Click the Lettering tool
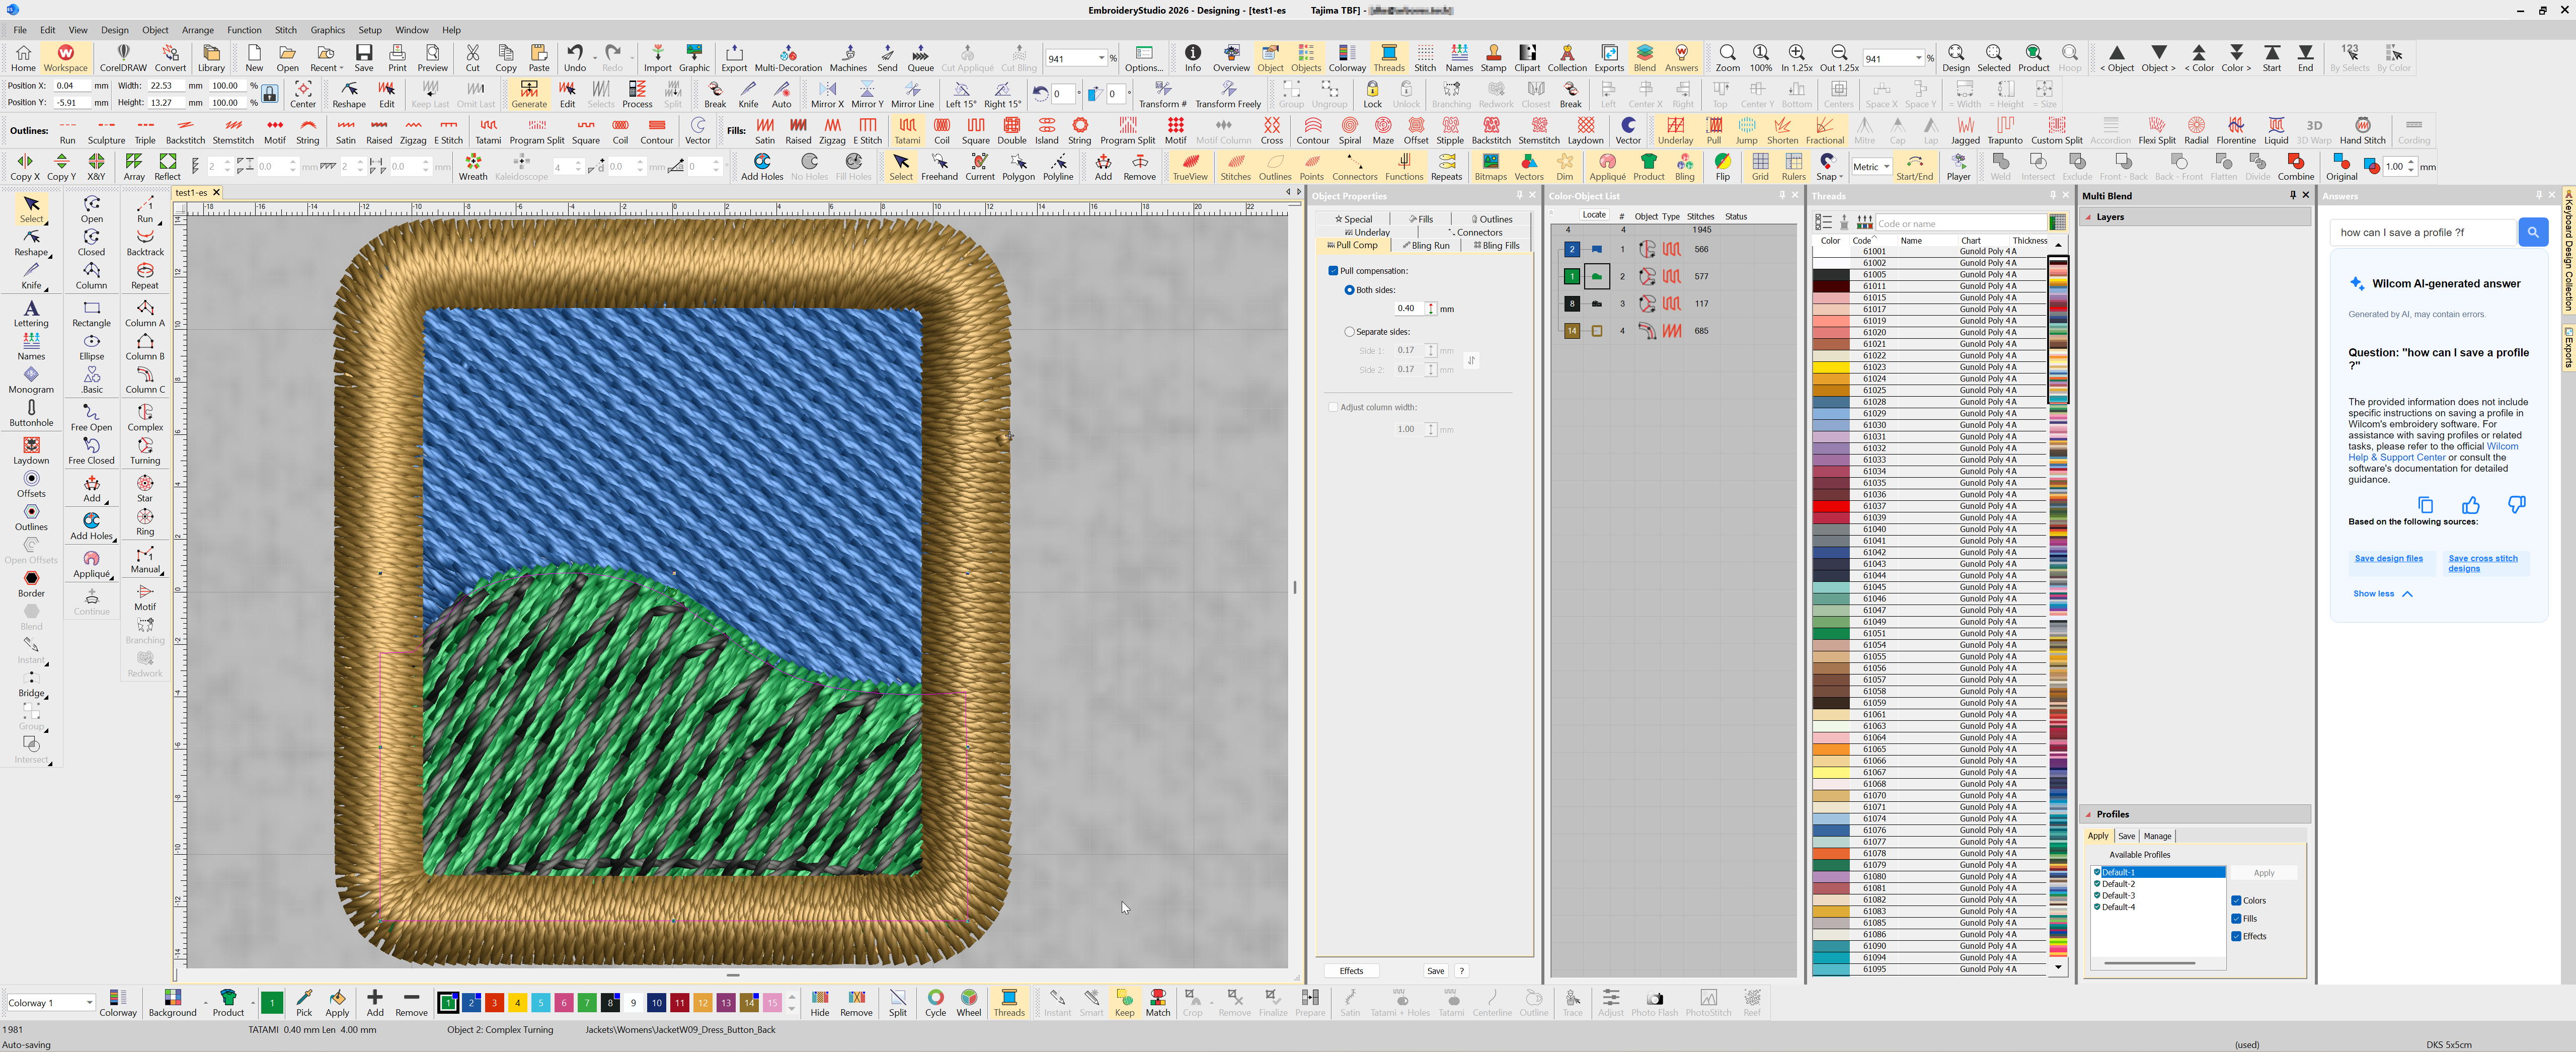This screenshot has height=1052, width=2576. pos(31,313)
